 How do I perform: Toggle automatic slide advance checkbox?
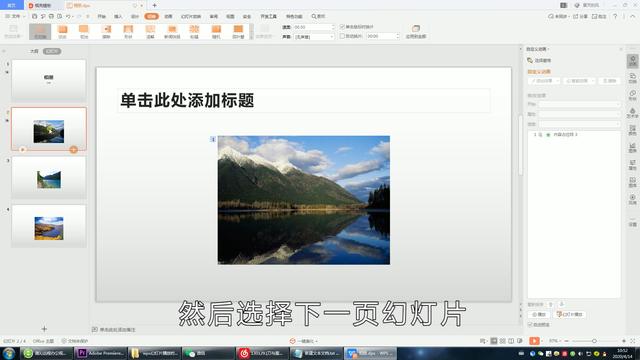coord(342,36)
